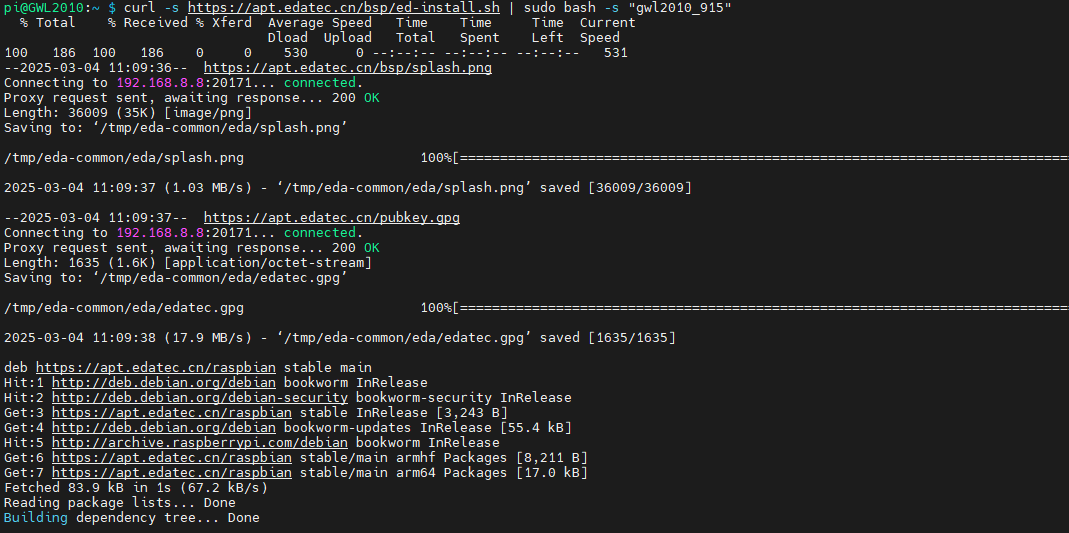Click the Get:6 armhf Packages repository link
The image size is (1069, 533).
171,458
